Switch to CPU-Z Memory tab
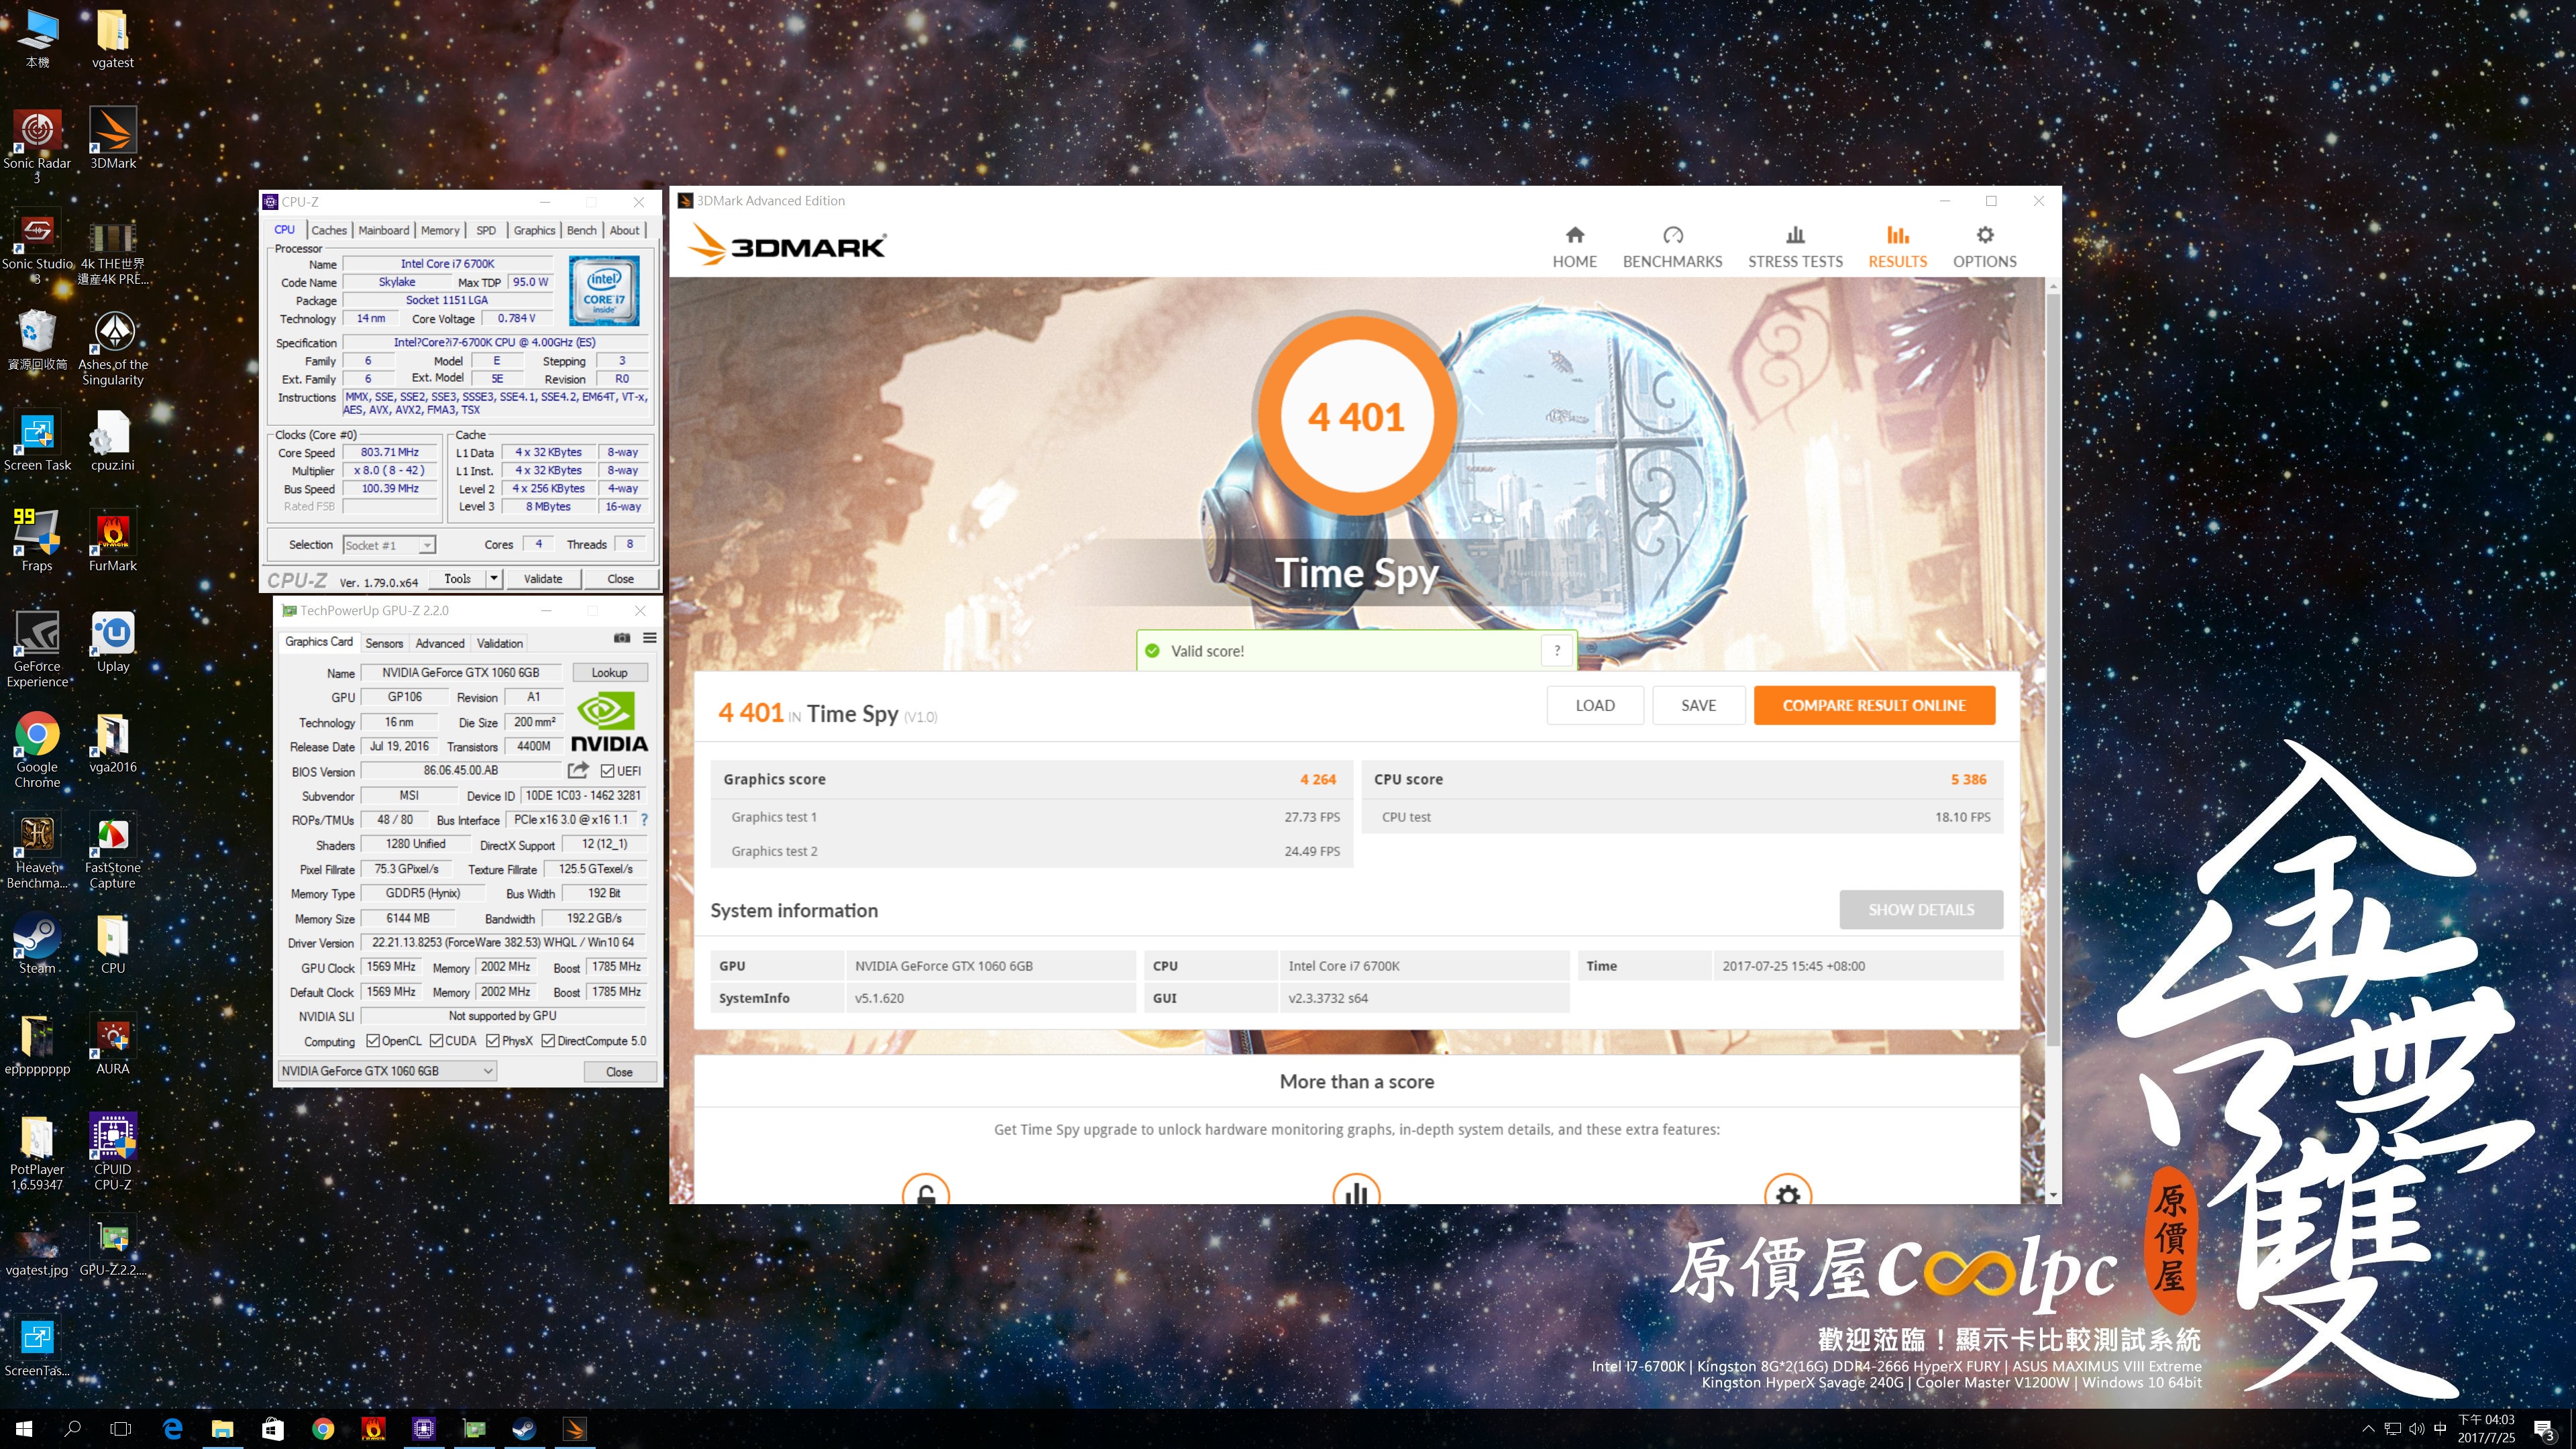 tap(440, 230)
